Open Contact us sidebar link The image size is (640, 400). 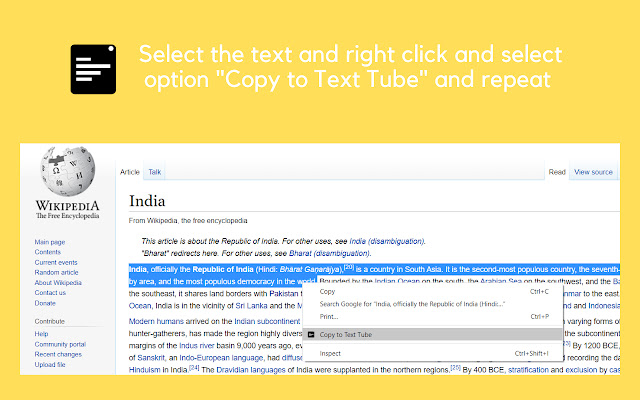50,293
